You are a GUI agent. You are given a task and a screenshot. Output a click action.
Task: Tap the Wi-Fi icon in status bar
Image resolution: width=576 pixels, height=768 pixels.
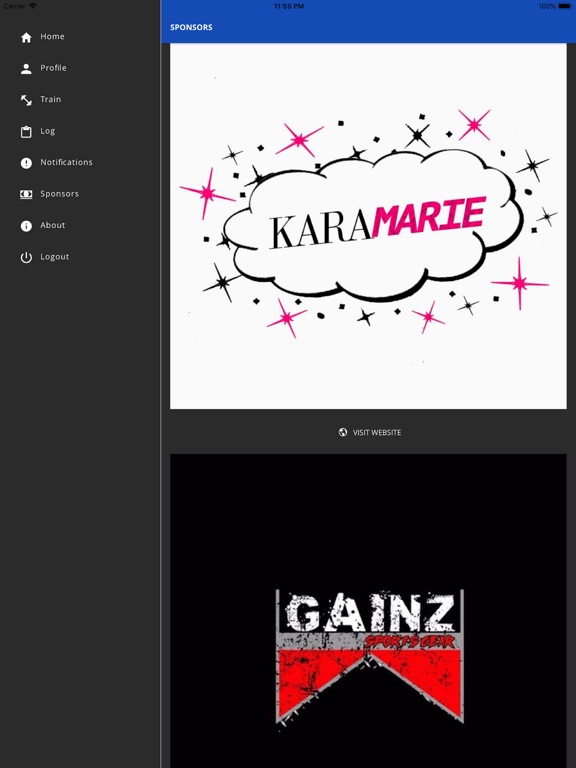coord(33,6)
